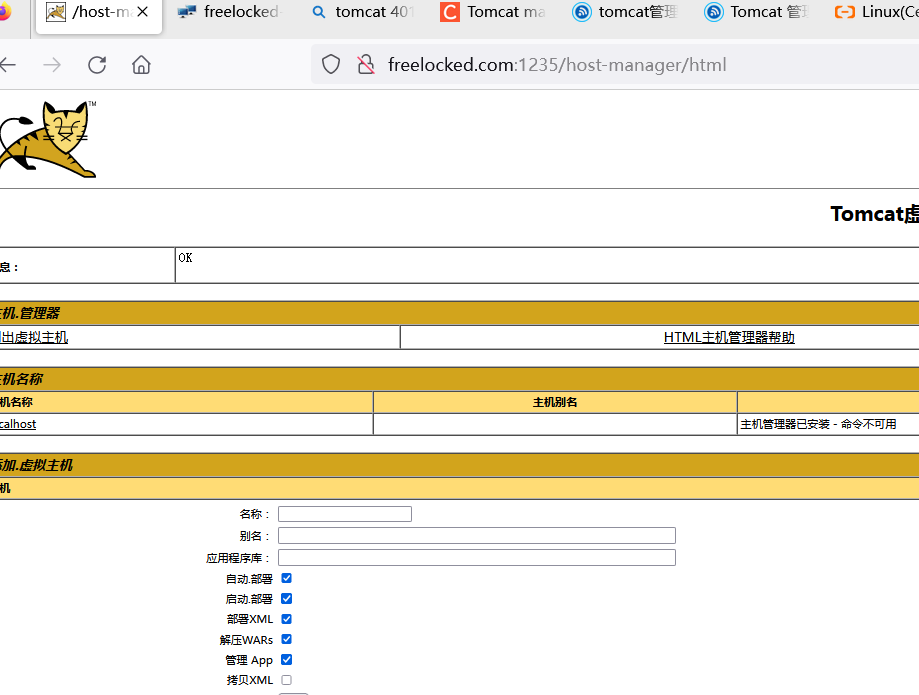Screen dimensions: 919x695
Task: Uncheck the 启动.部署 checkbox
Action: pyautogui.click(x=287, y=598)
